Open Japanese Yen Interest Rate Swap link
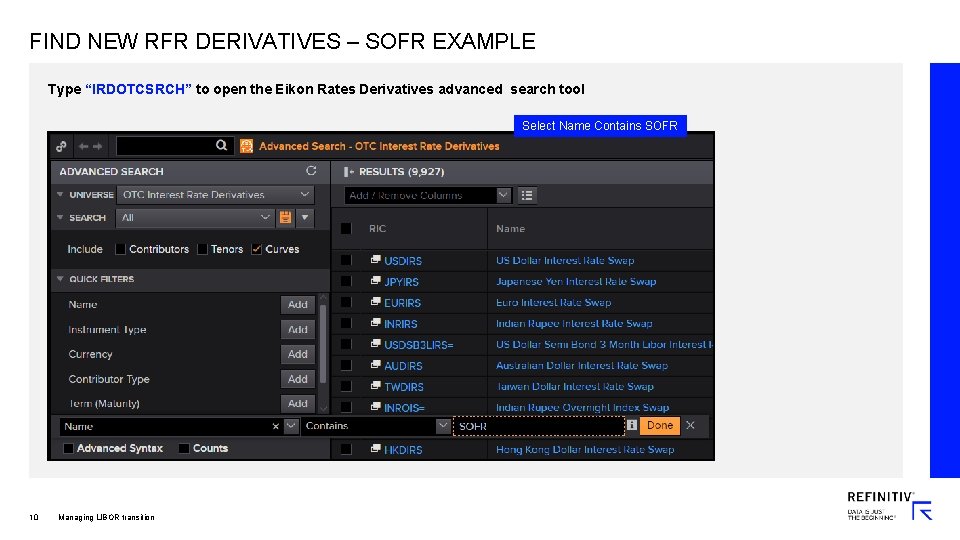 576,281
